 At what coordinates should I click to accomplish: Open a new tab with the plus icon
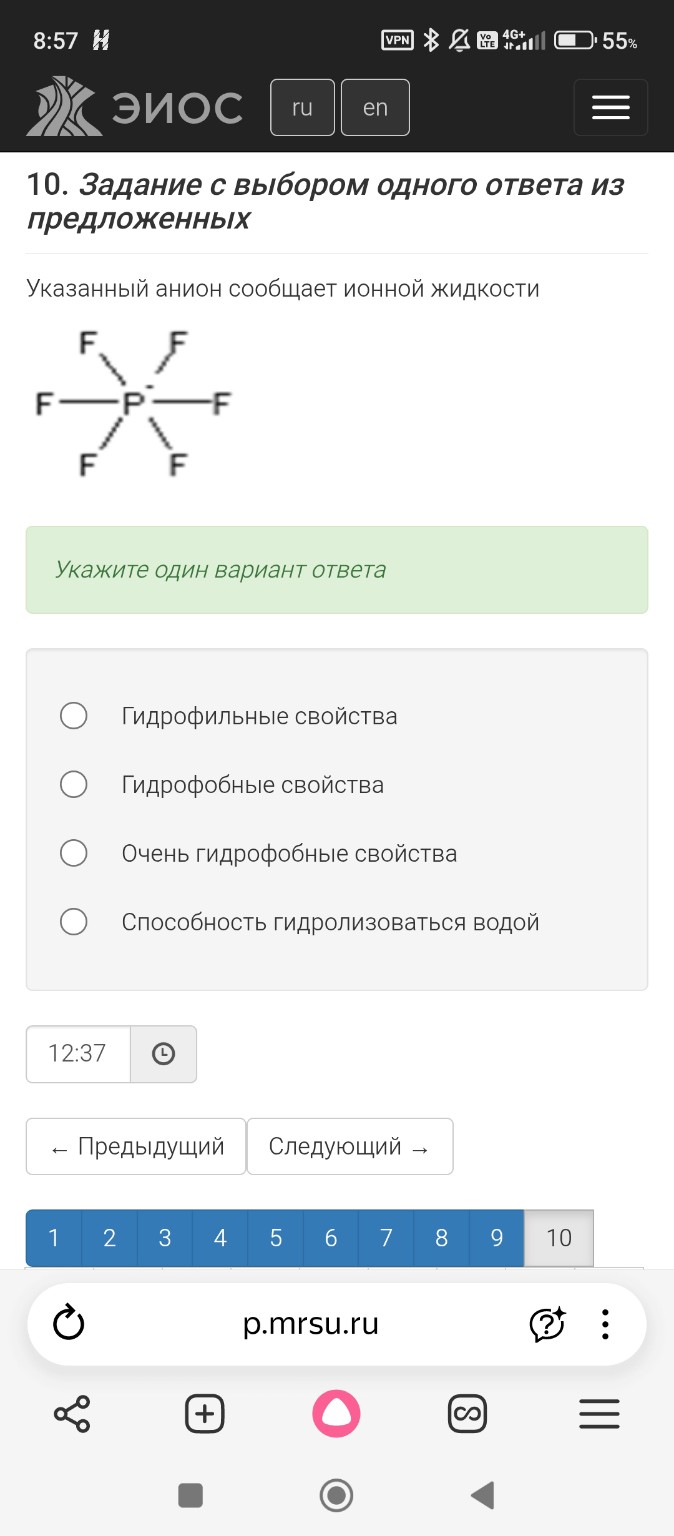click(203, 1413)
